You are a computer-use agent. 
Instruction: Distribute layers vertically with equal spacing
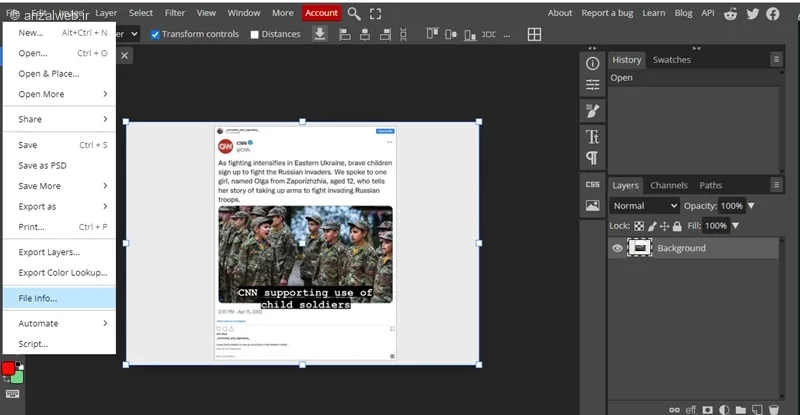pyautogui.click(x=403, y=34)
